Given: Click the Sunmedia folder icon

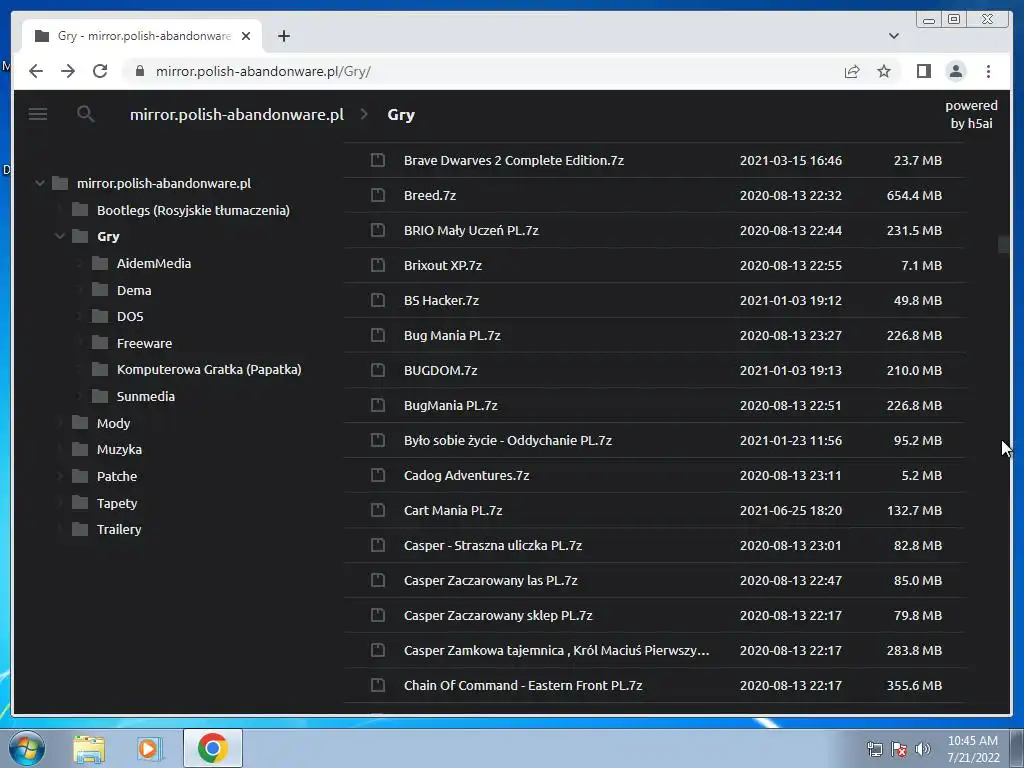Looking at the screenshot, I should click(x=100, y=396).
